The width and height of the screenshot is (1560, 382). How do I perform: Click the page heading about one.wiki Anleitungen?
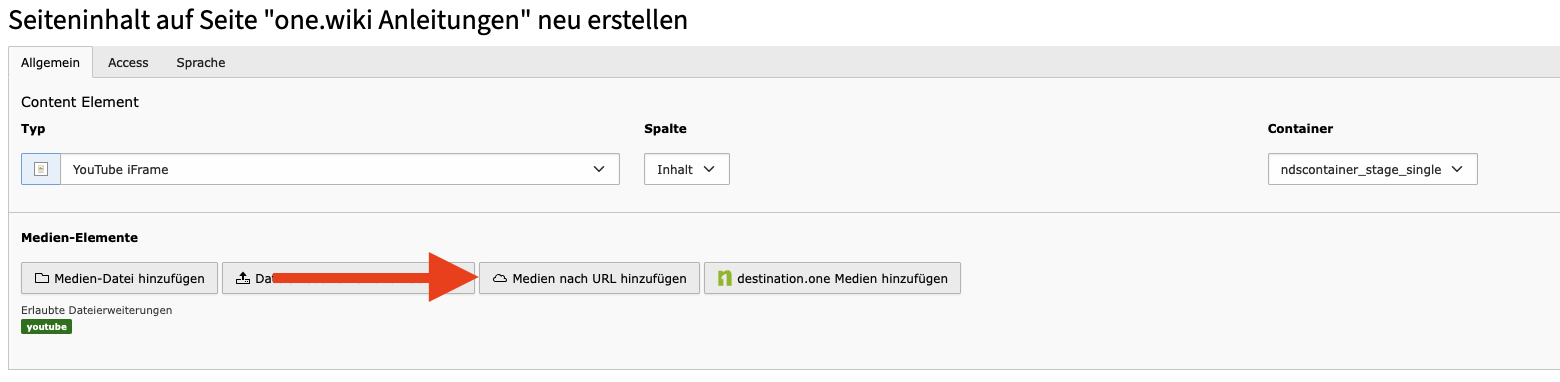pos(348,20)
